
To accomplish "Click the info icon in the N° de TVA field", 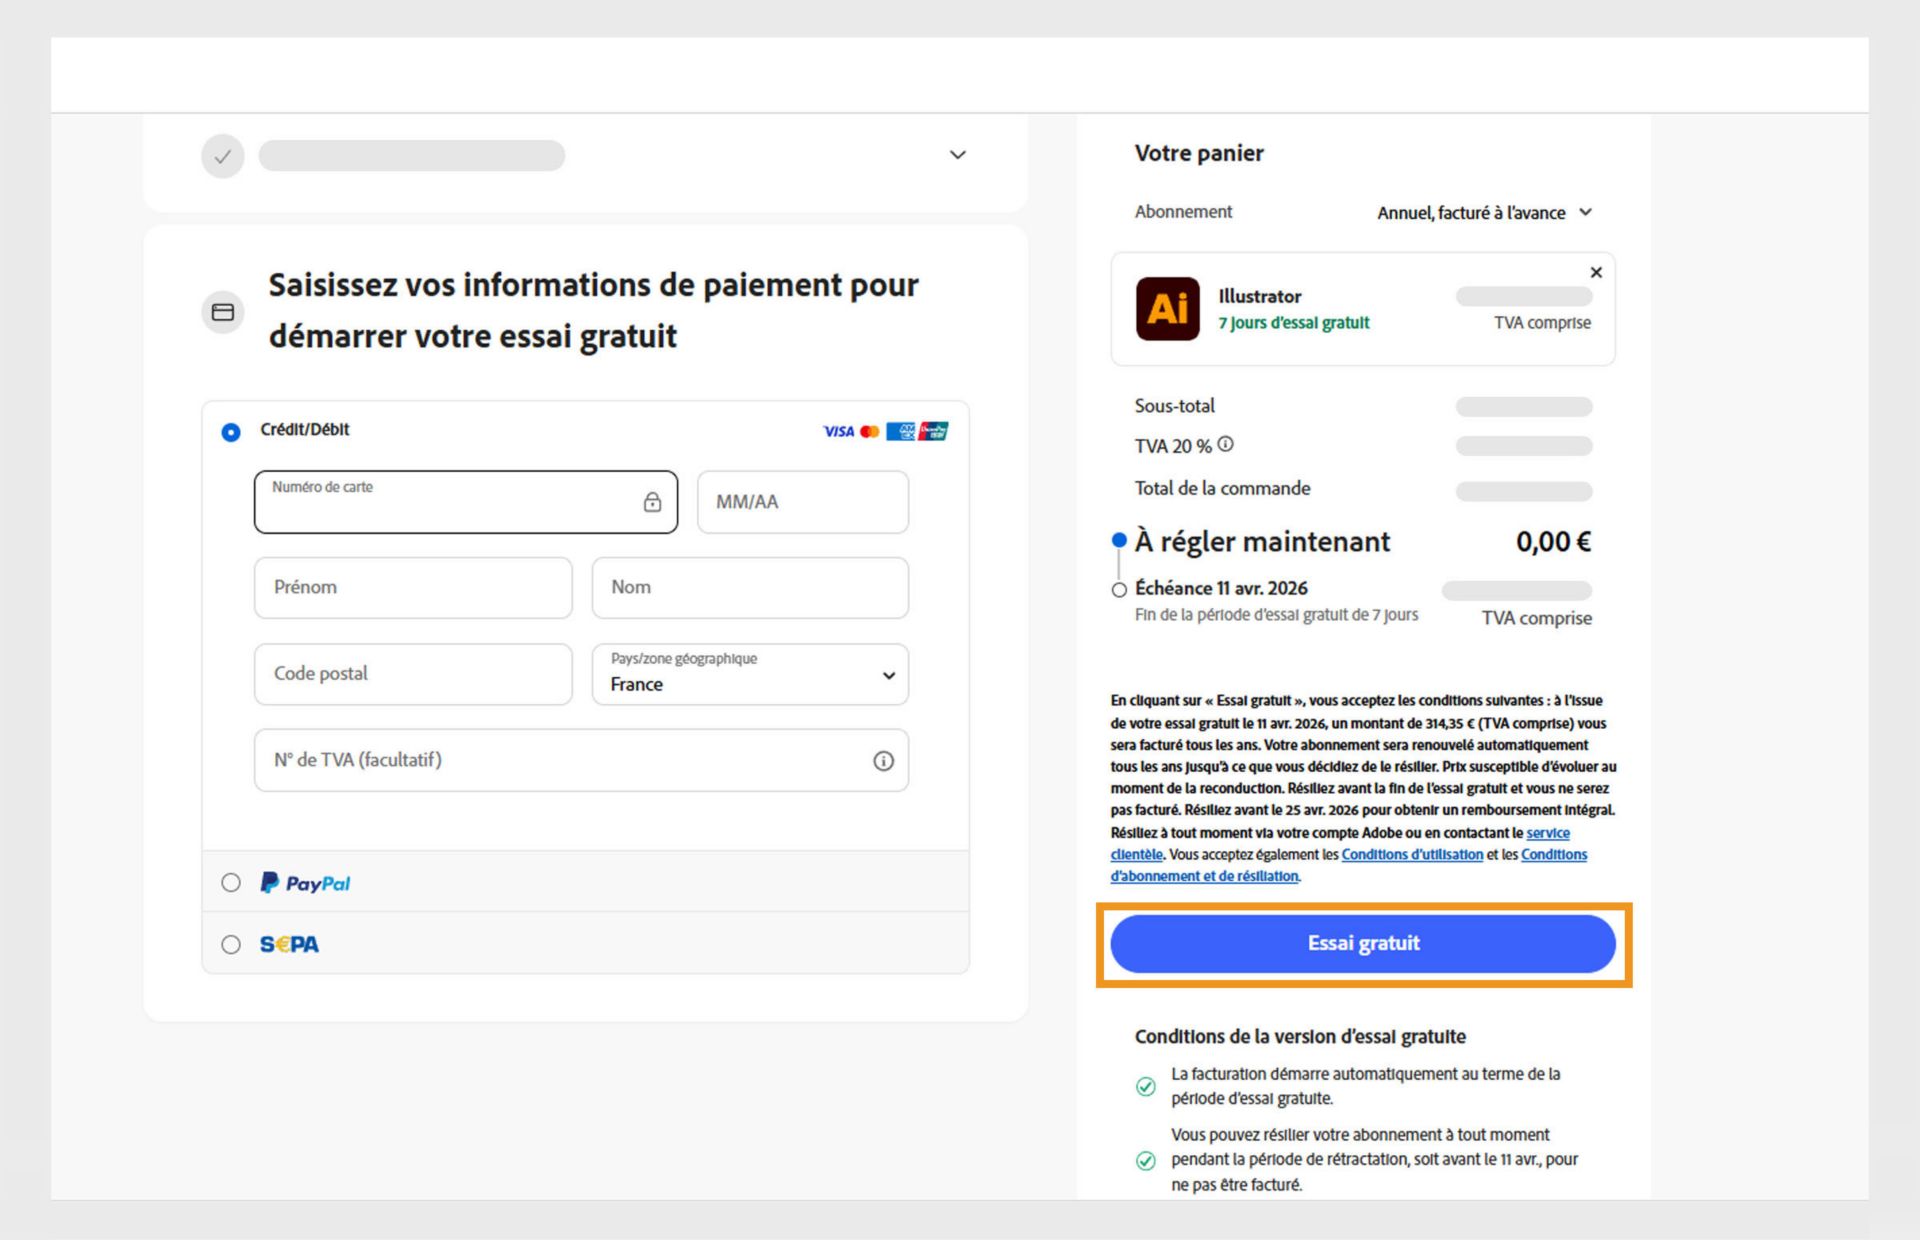I will tap(883, 761).
